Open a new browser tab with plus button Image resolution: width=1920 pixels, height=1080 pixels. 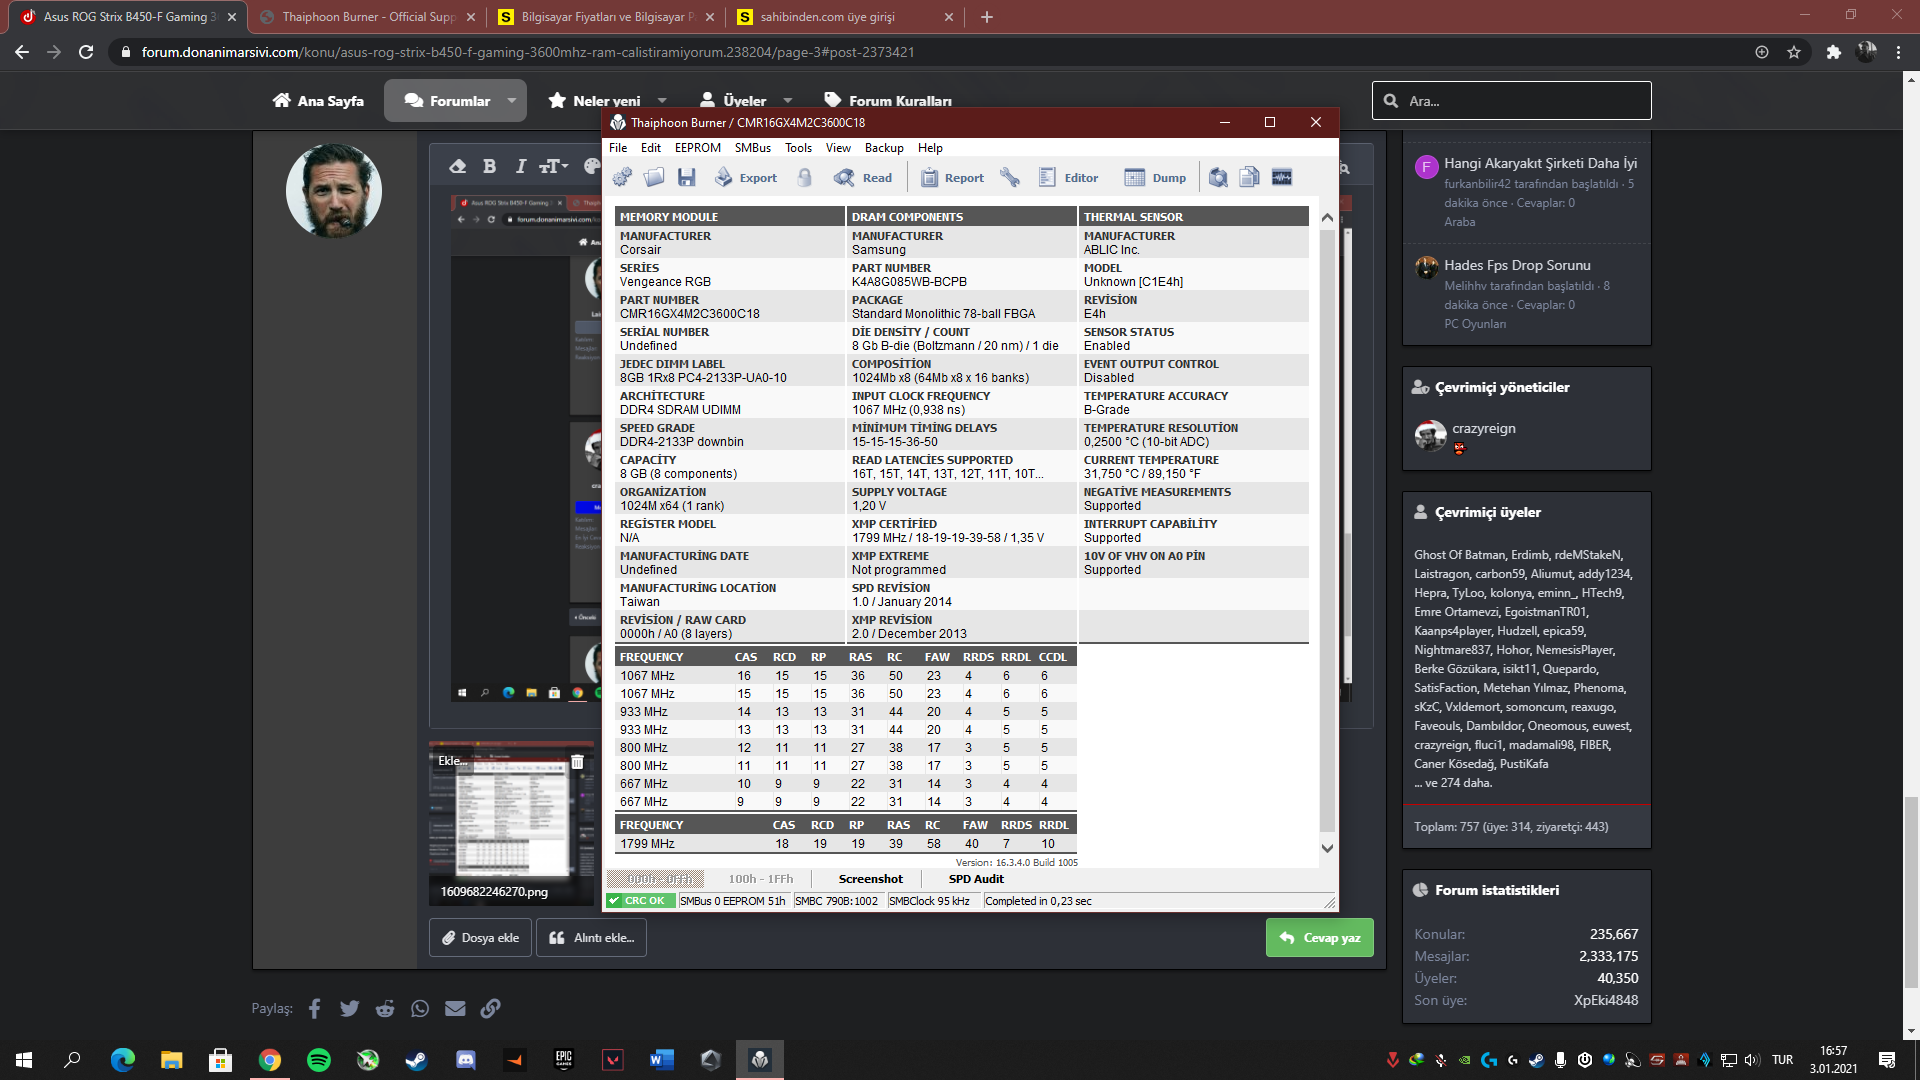click(x=986, y=17)
